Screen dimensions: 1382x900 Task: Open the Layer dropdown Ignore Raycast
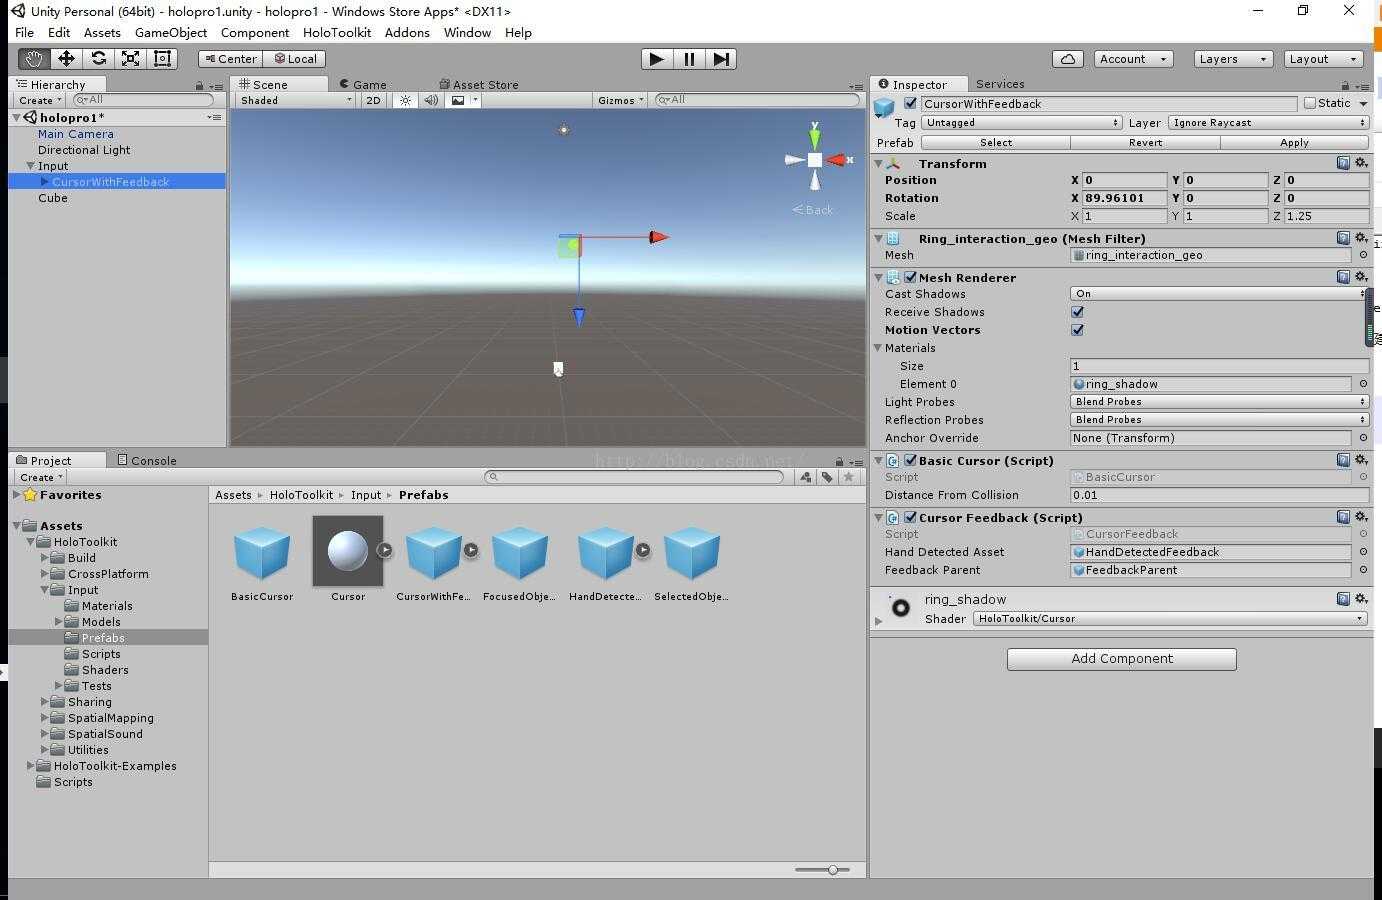(1268, 123)
